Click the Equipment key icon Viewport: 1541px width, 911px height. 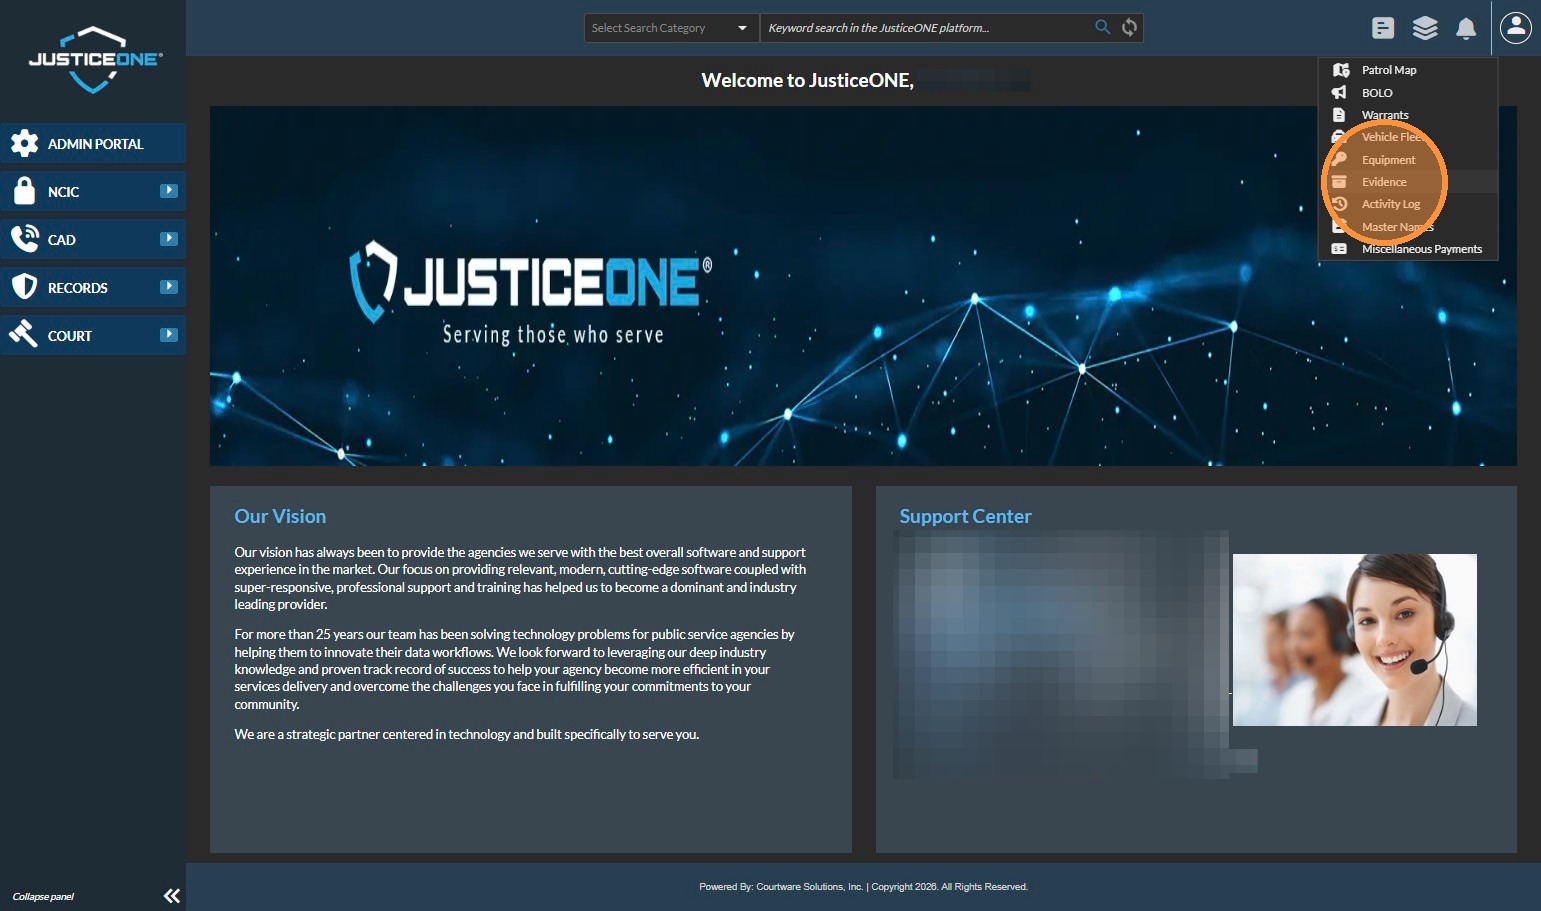point(1339,159)
